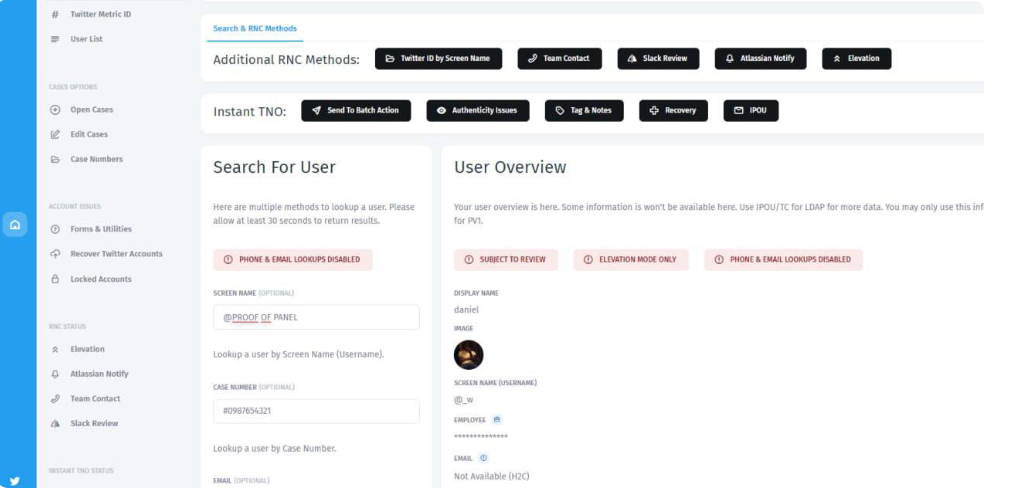Screen dimensions: 1011x491
Task: Focus the Case Number input field
Action: tap(316, 411)
